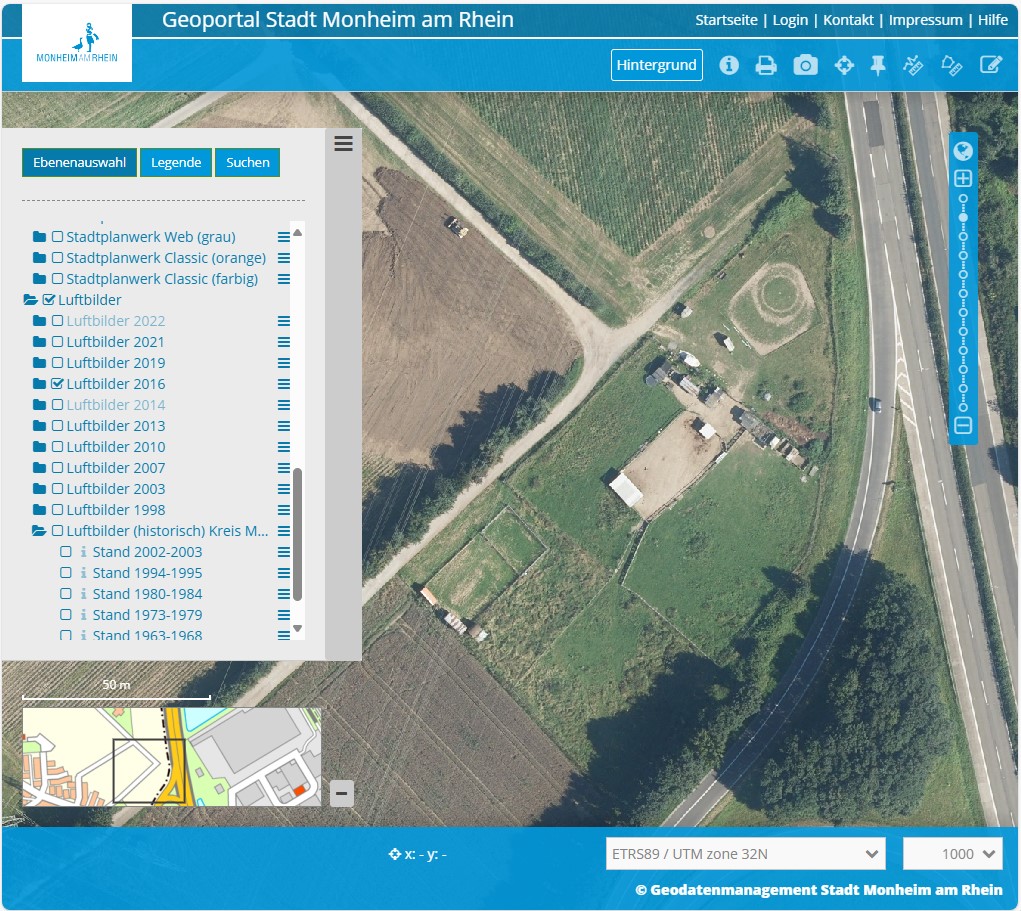1021x911 pixels.
Task: Switch to the Suchen tab
Action: click(x=247, y=162)
